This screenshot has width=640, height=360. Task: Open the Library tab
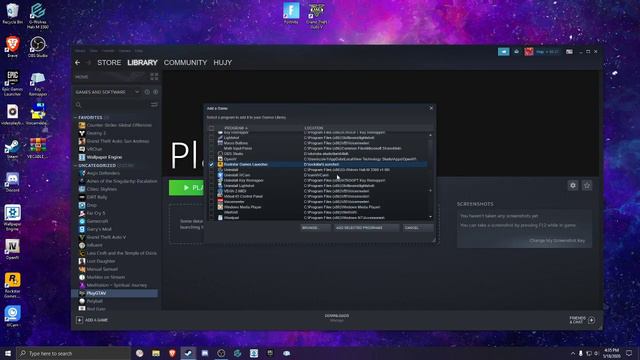point(142,62)
